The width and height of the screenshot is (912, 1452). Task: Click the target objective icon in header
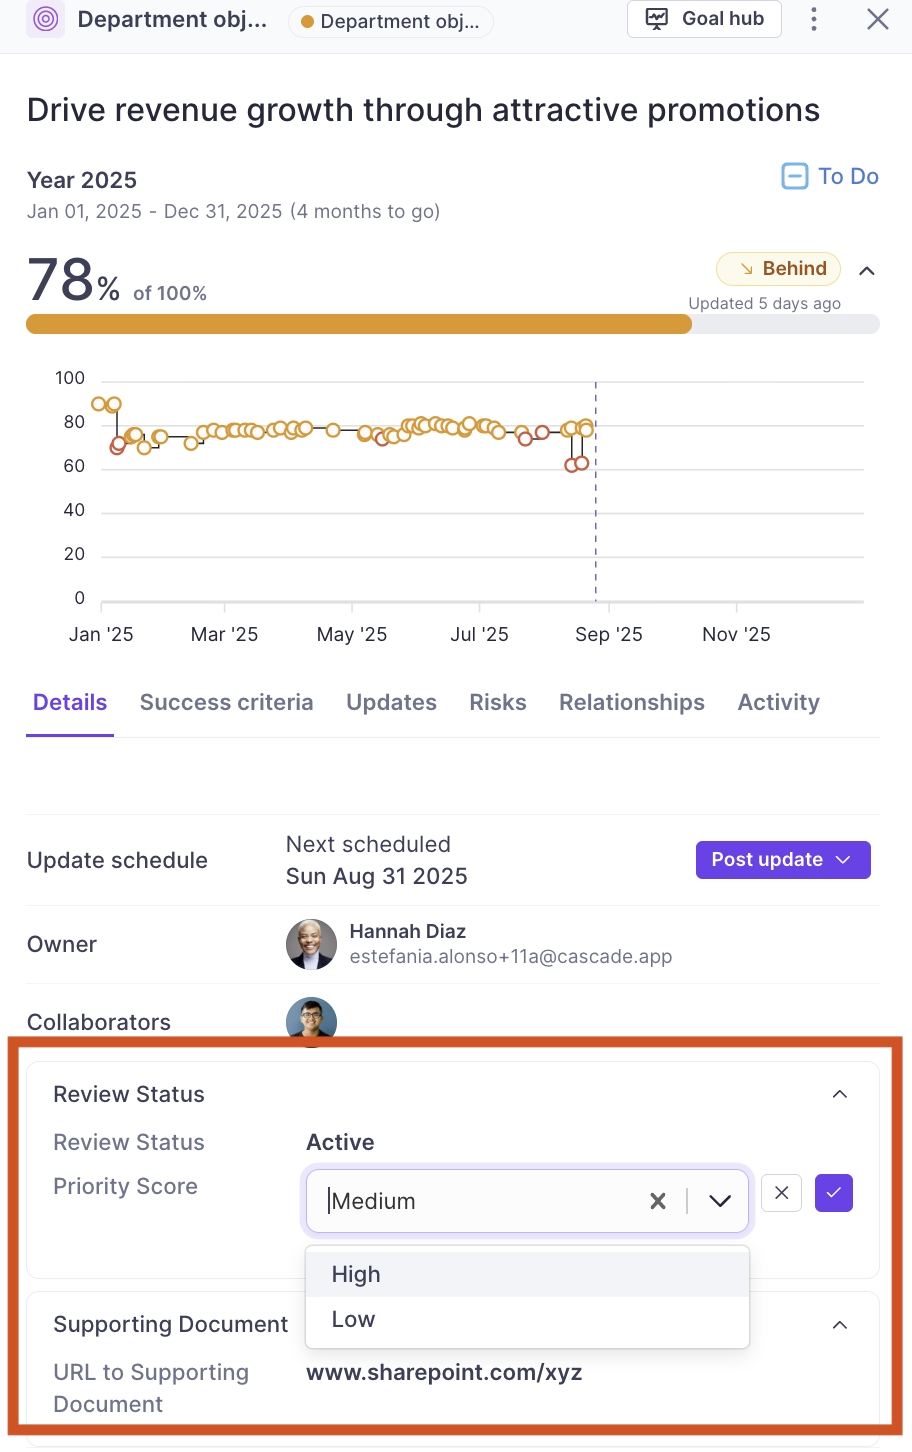[45, 19]
